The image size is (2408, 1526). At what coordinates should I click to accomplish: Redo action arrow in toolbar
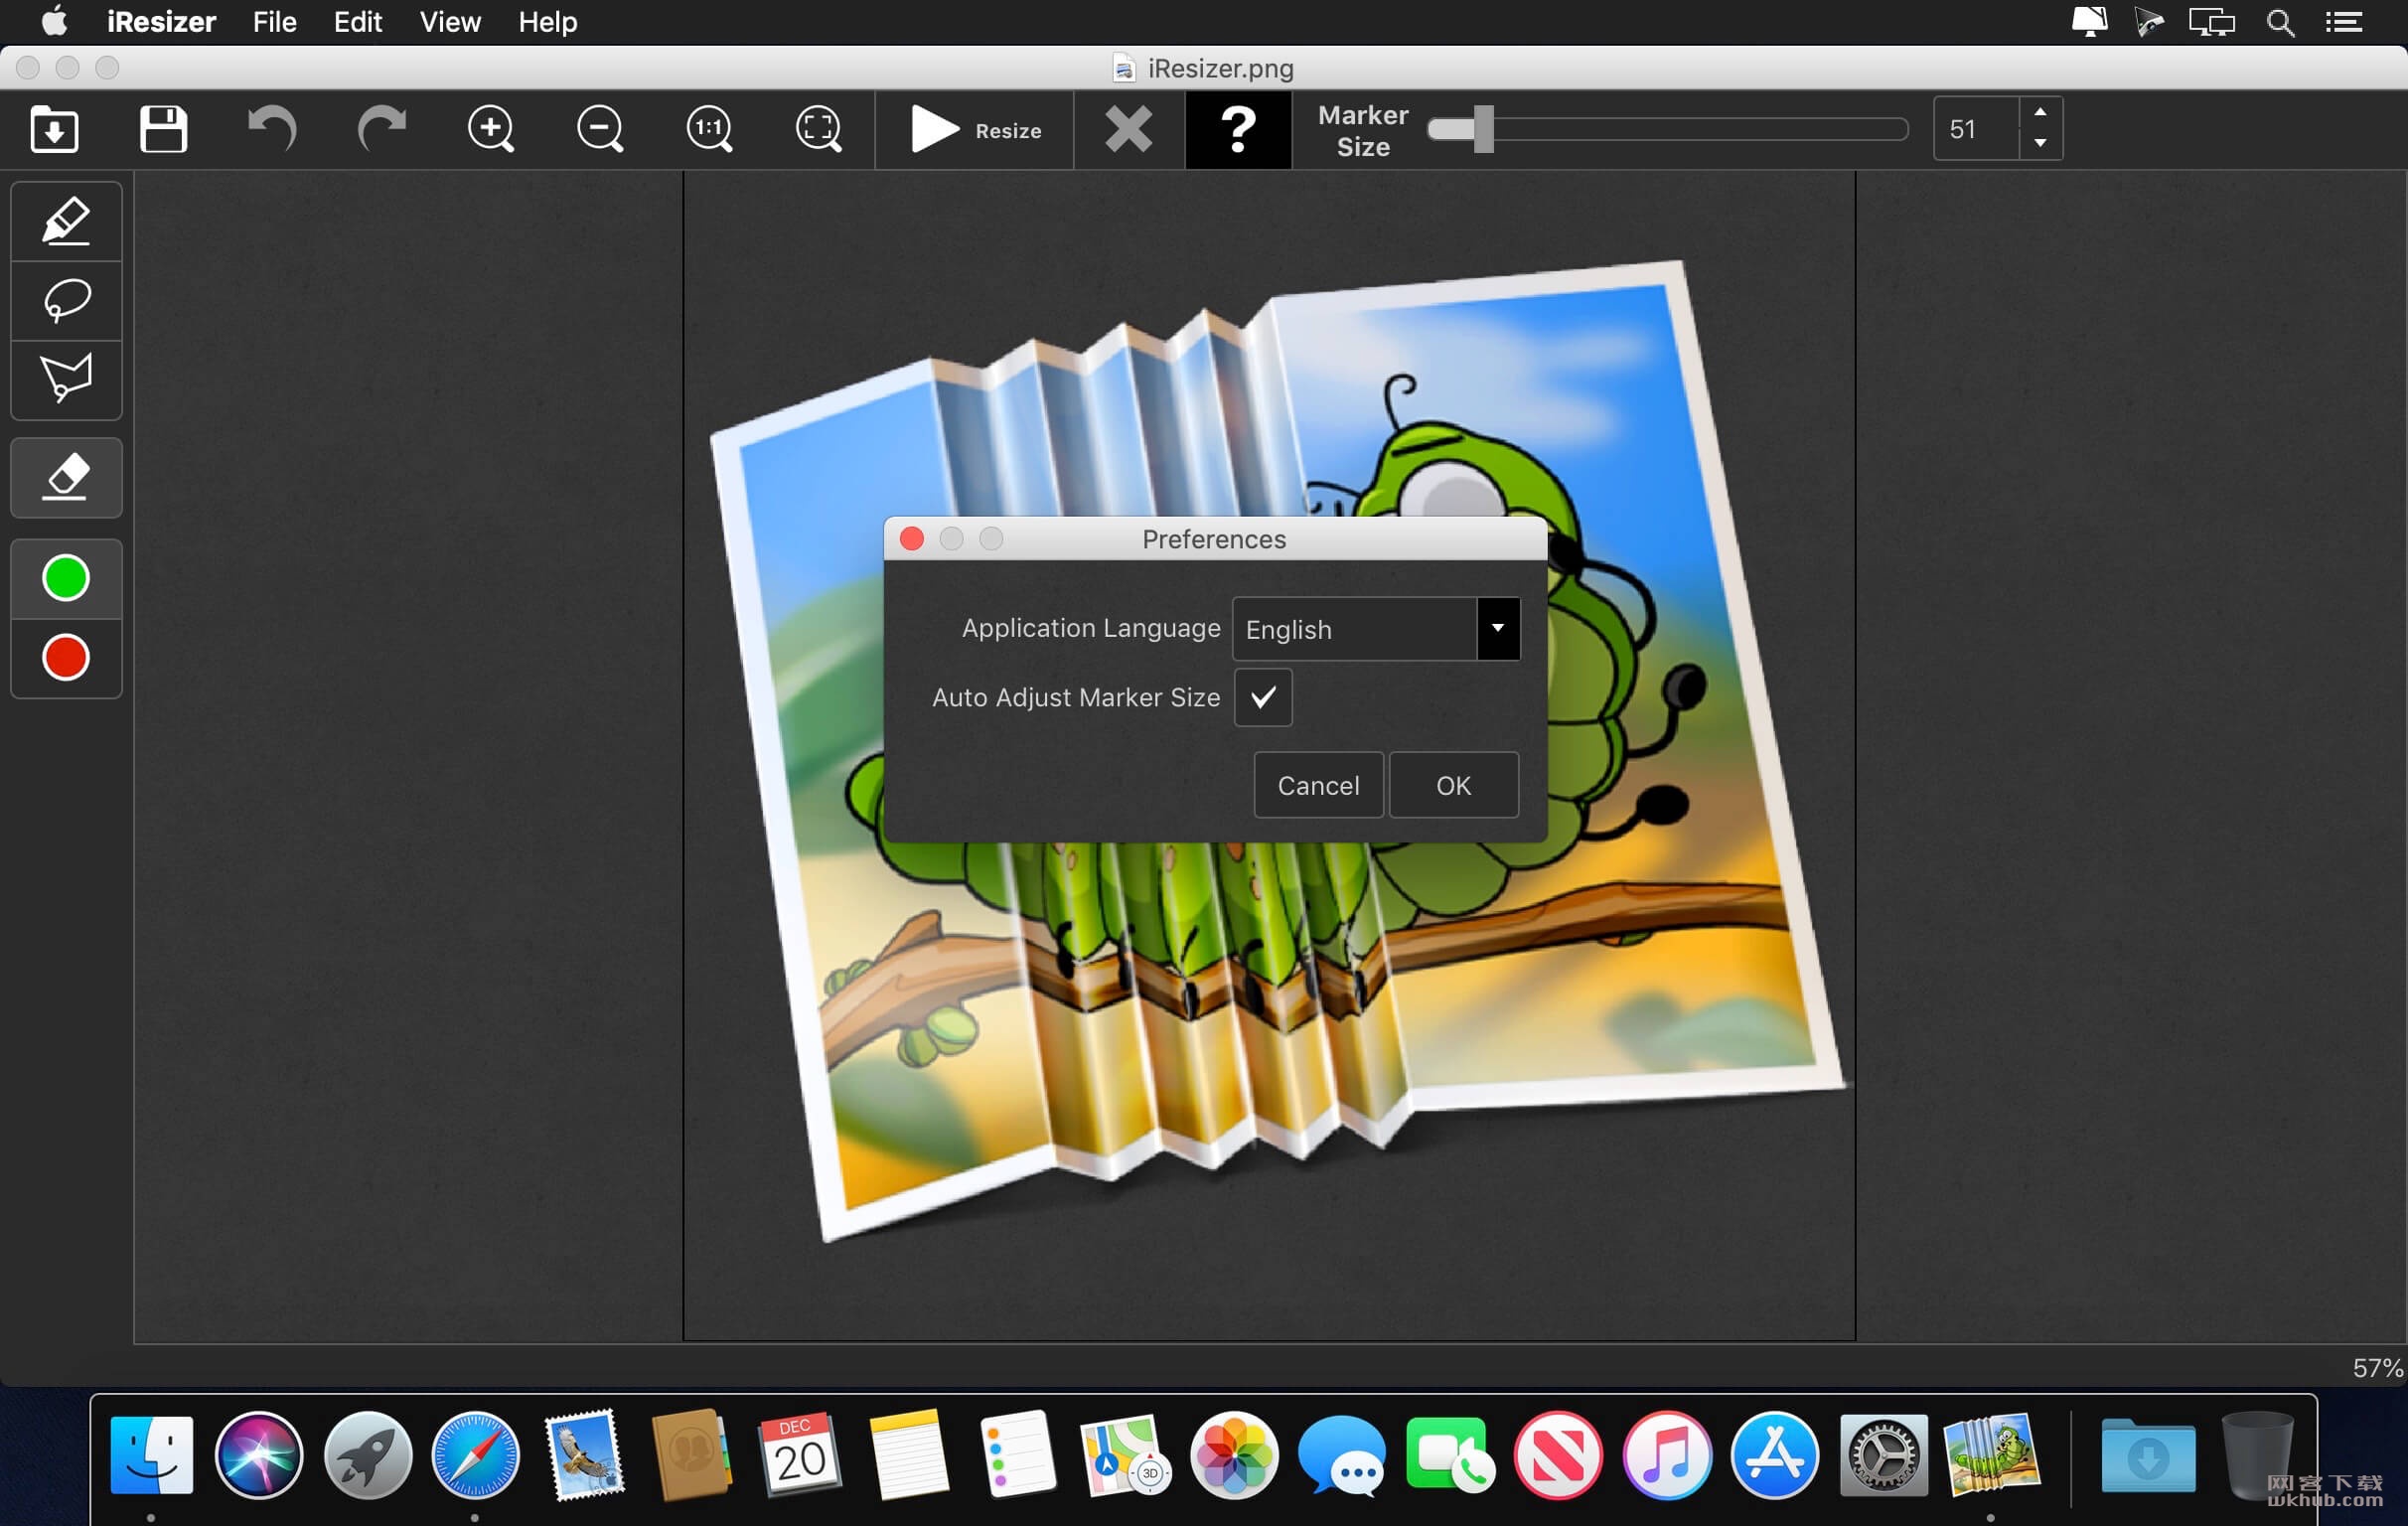(382, 129)
